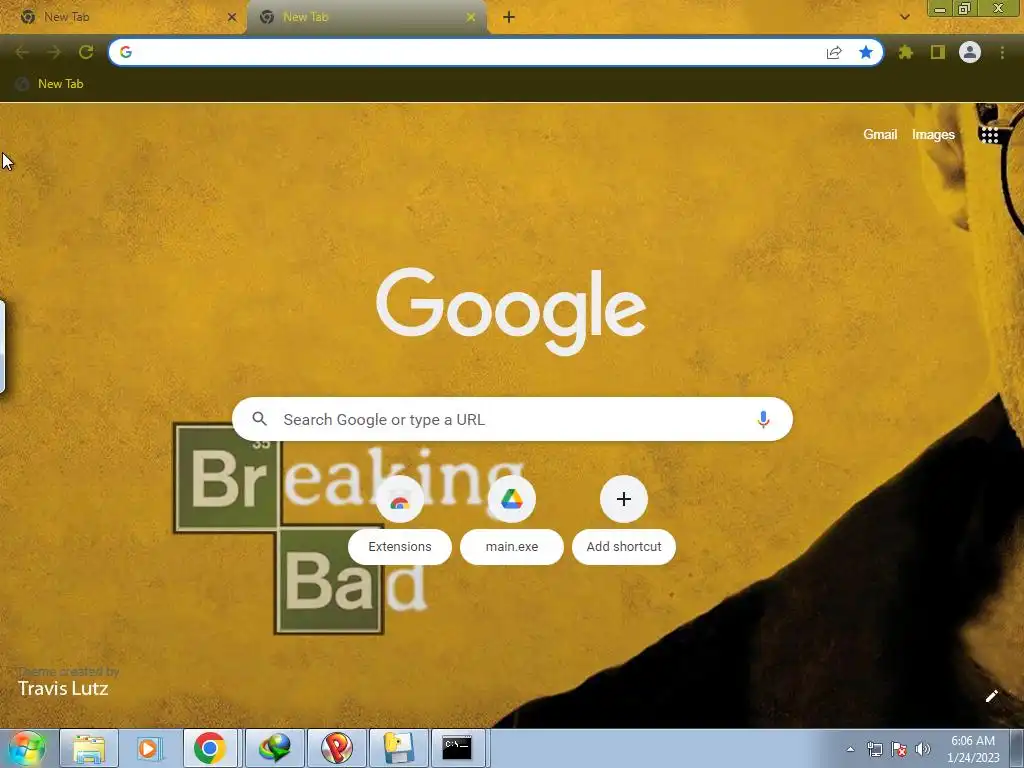Click the back navigation arrow
1024x768 pixels.
coord(22,52)
